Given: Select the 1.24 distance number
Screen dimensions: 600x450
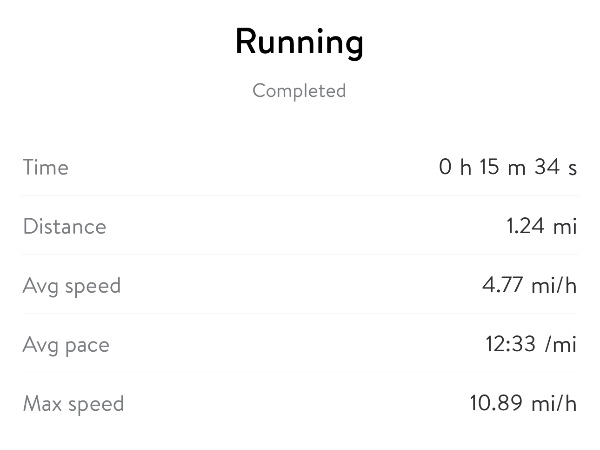Looking at the screenshot, I should click(x=525, y=226).
